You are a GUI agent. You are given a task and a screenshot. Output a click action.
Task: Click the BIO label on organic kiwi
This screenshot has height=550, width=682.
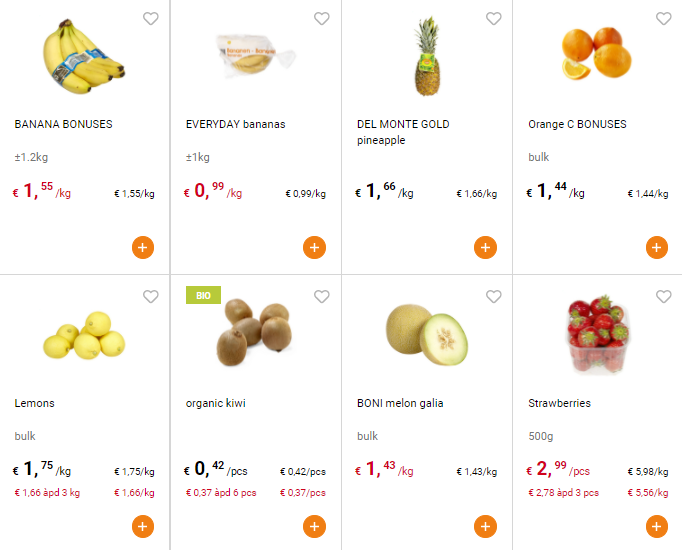[x=203, y=295]
